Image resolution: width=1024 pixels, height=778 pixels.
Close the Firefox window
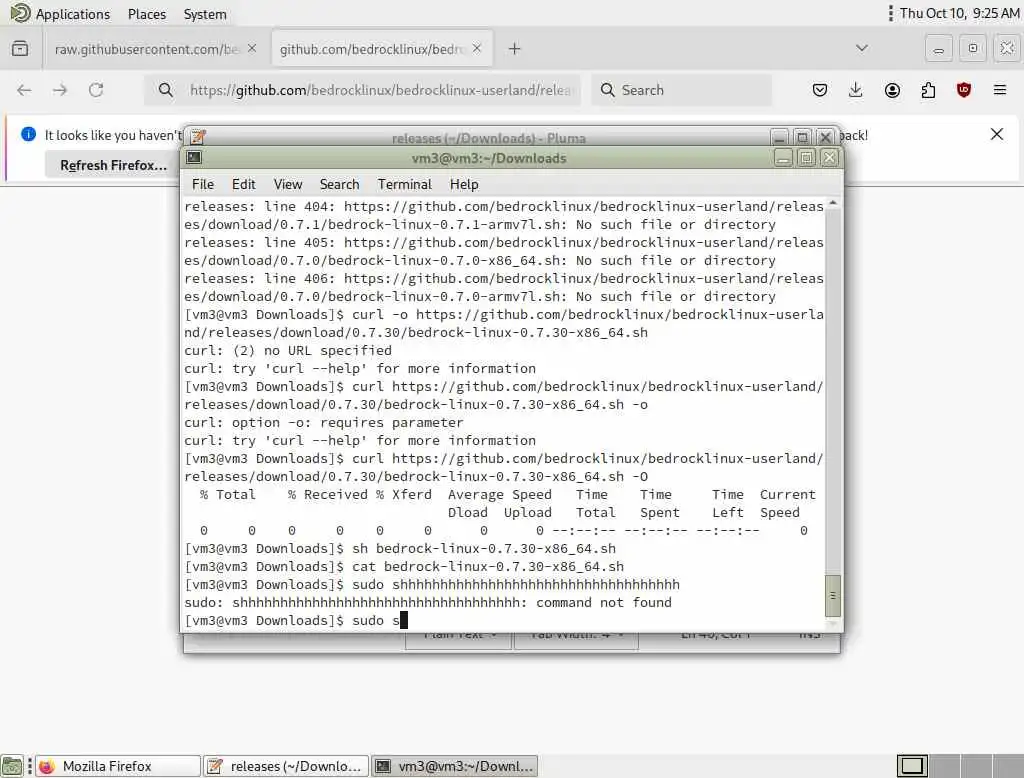point(1007,48)
